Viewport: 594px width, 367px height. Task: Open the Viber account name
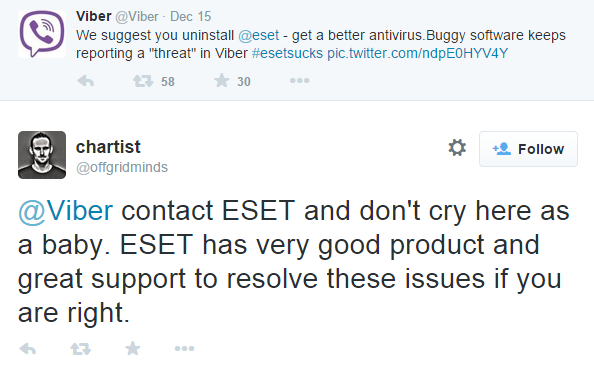(x=94, y=16)
